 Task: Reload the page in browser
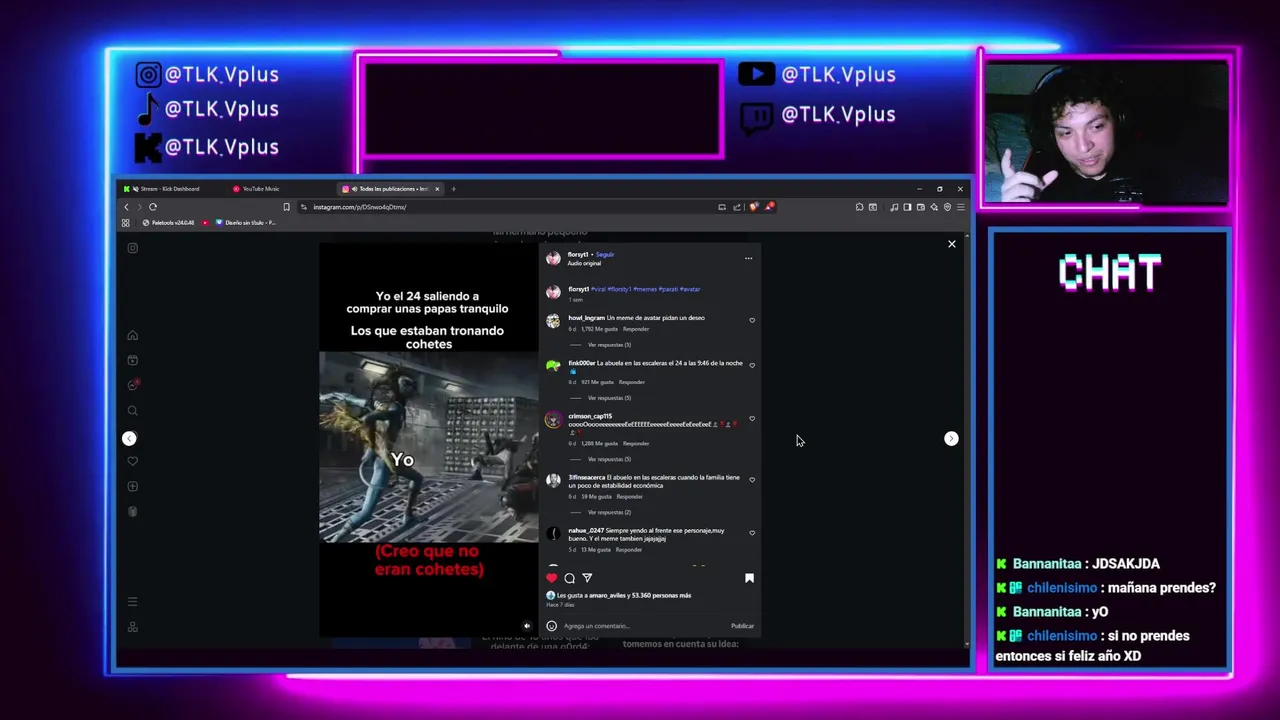tap(153, 207)
